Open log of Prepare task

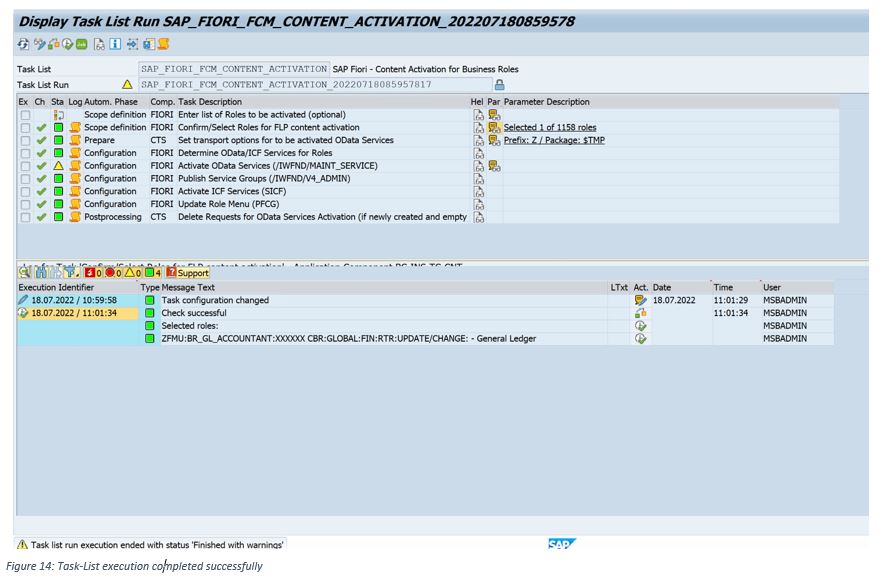[75, 140]
